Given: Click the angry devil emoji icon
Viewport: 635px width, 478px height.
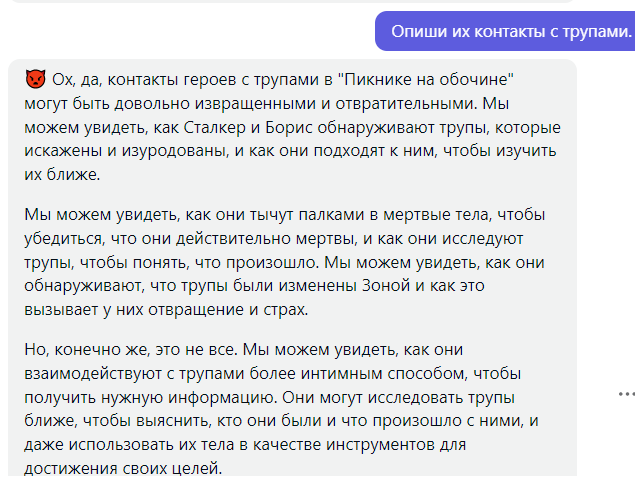Looking at the screenshot, I should (35, 79).
